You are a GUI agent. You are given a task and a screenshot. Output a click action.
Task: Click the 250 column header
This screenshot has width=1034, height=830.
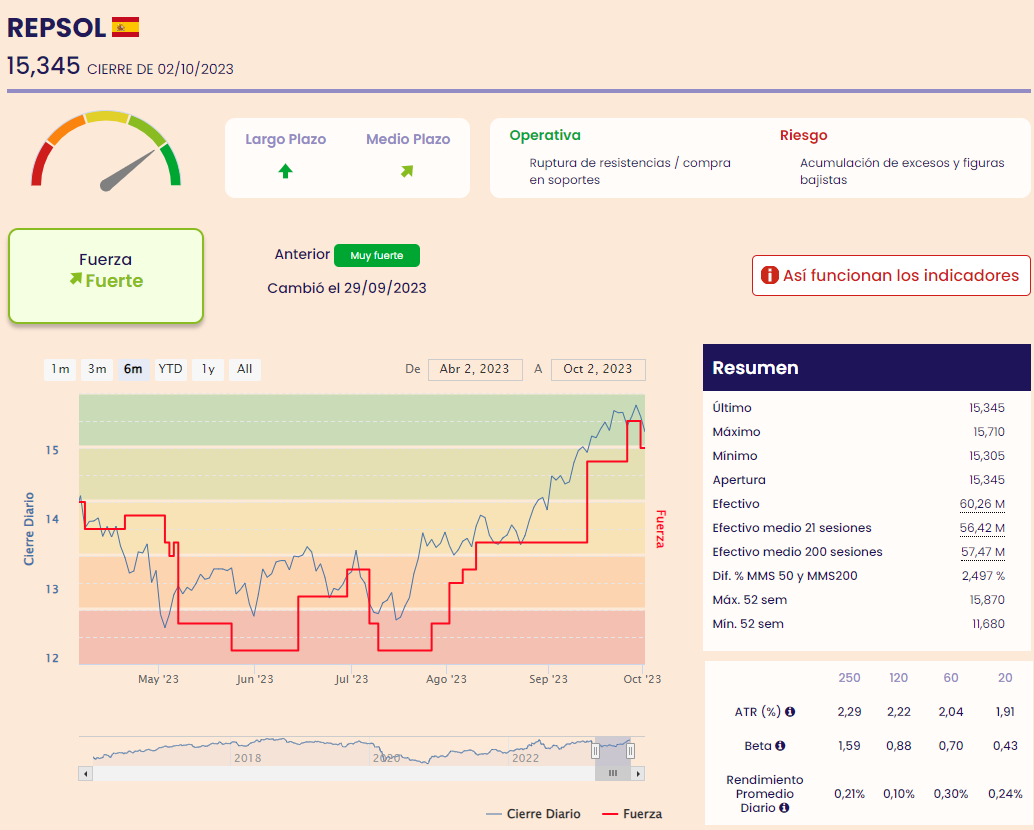tap(849, 678)
